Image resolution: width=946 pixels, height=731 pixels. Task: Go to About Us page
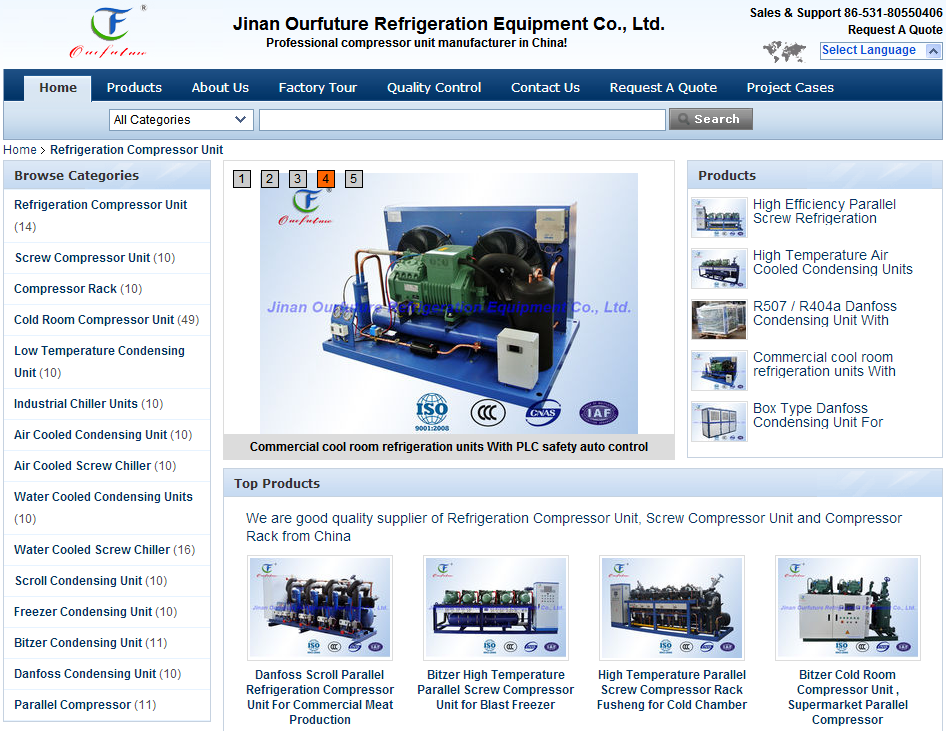click(220, 88)
